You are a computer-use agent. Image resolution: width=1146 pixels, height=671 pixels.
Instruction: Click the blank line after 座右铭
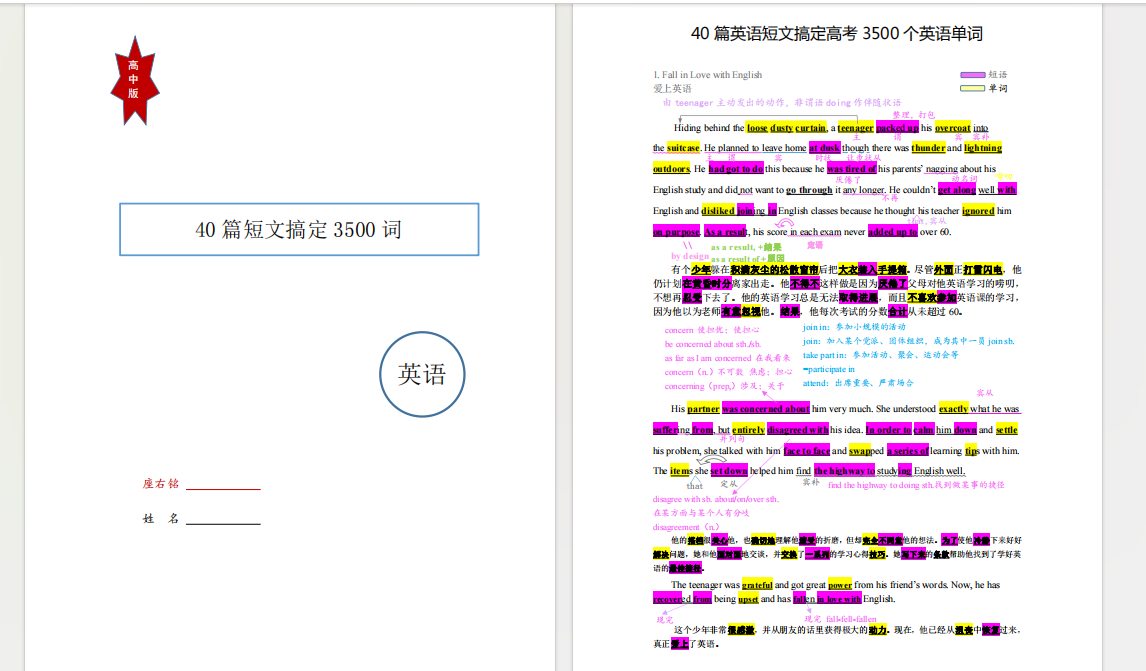(223, 488)
